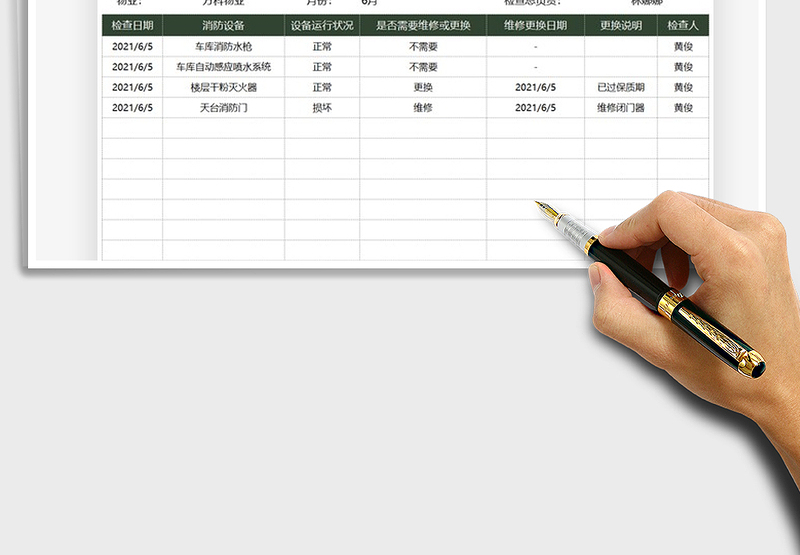The width and height of the screenshot is (800, 555).
Task: Select 维修更换日期 2021/6/5 in 天台消防门 row
Action: pyautogui.click(x=535, y=108)
